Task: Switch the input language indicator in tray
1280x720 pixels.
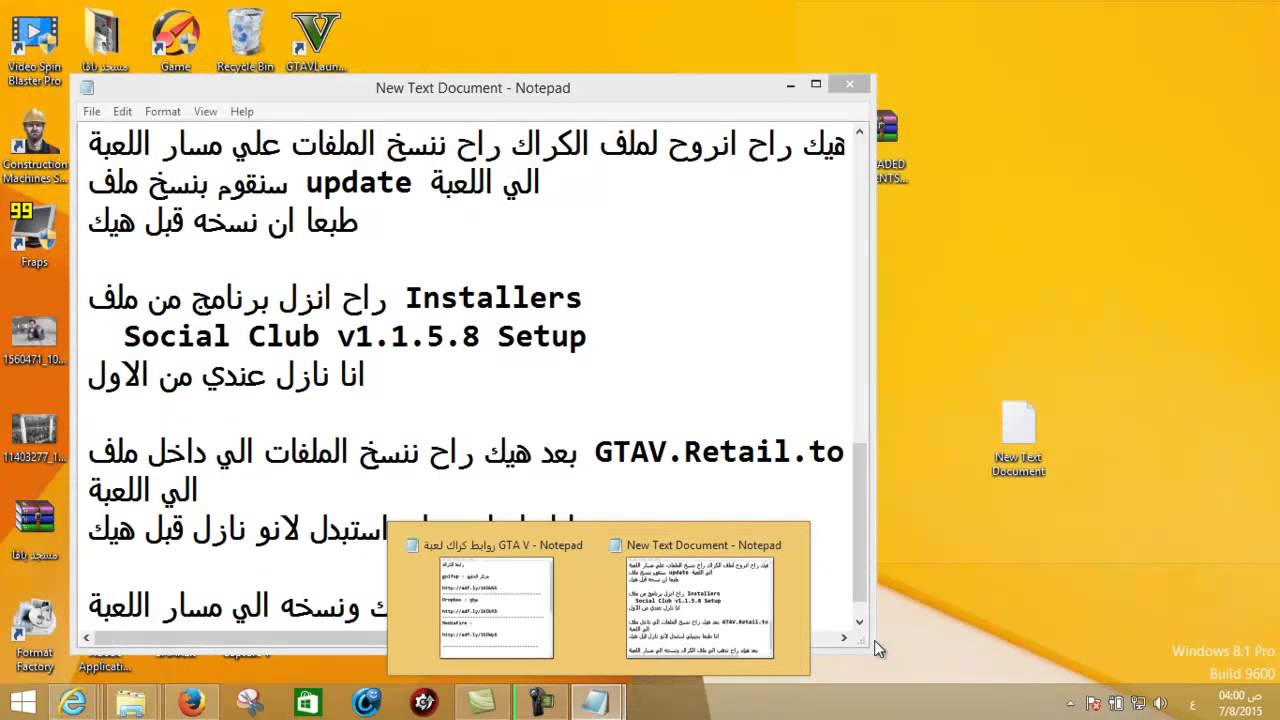Action: pyautogui.click(x=1193, y=703)
